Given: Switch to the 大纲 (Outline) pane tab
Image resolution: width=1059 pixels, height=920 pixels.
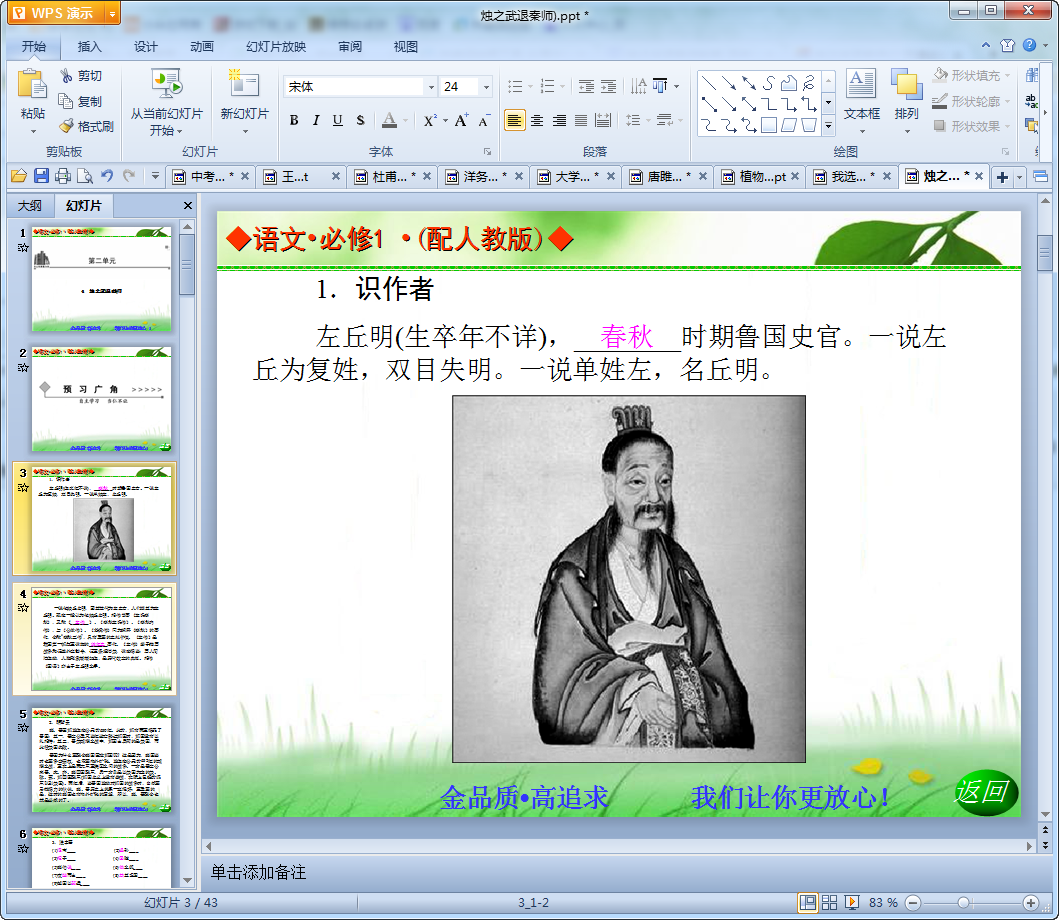Looking at the screenshot, I should point(30,205).
